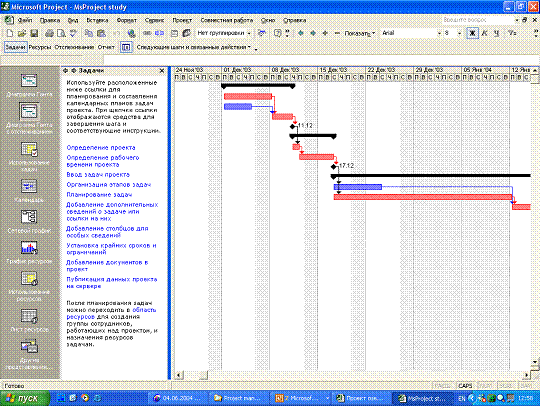The image size is (540, 407).
Task: Open the Network Diagram view icon
Action: click(29, 217)
